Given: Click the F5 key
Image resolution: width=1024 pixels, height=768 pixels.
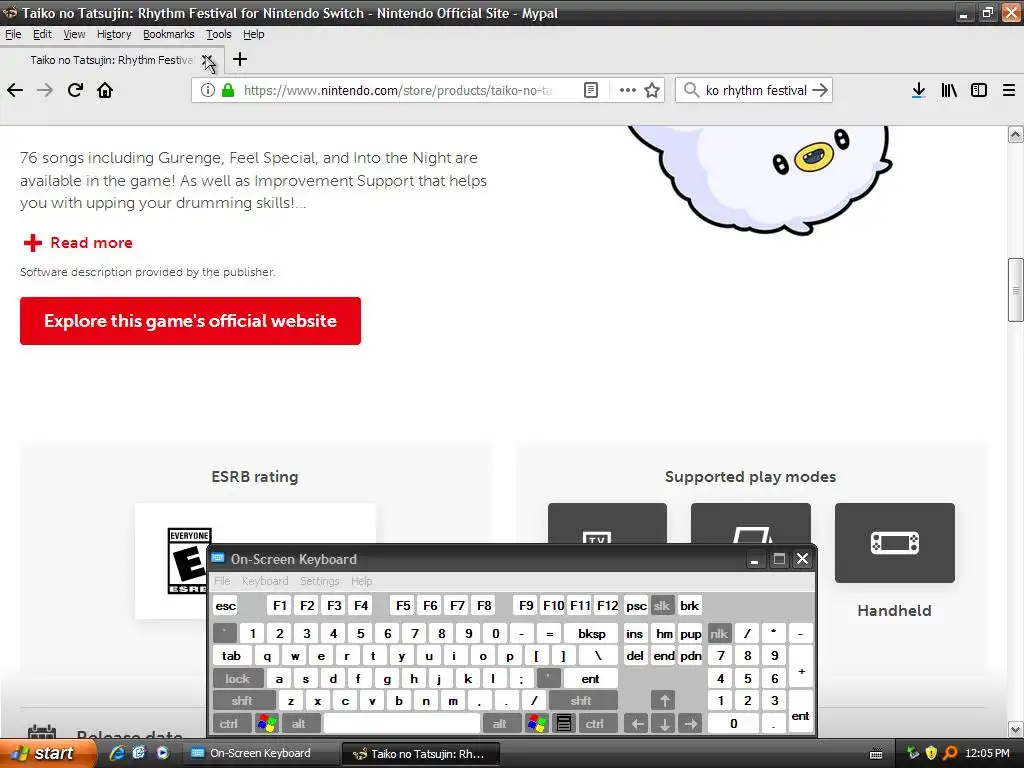Looking at the screenshot, I should tap(403, 605).
